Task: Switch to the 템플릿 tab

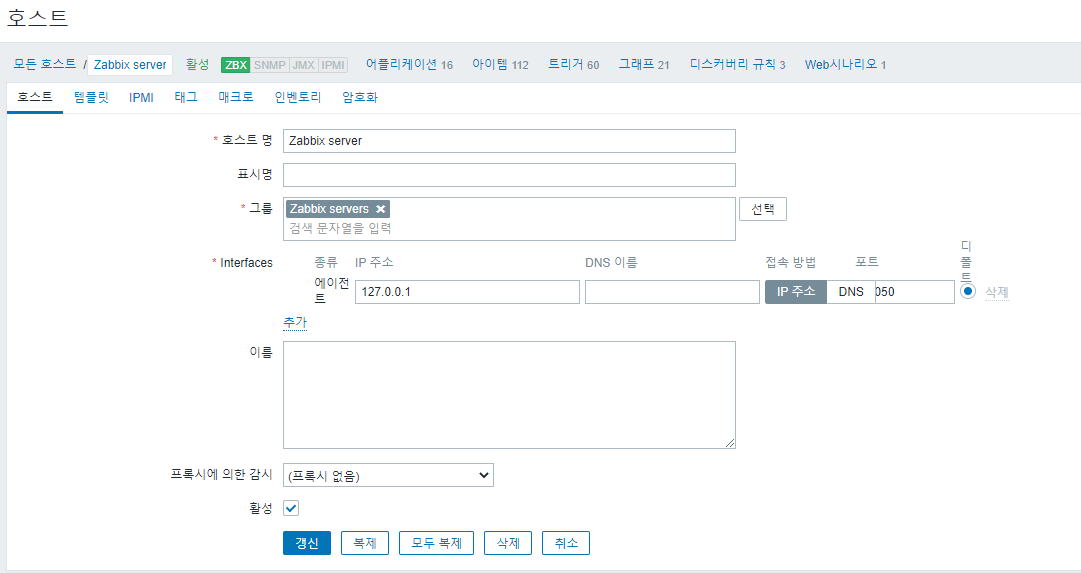Action: [x=91, y=97]
